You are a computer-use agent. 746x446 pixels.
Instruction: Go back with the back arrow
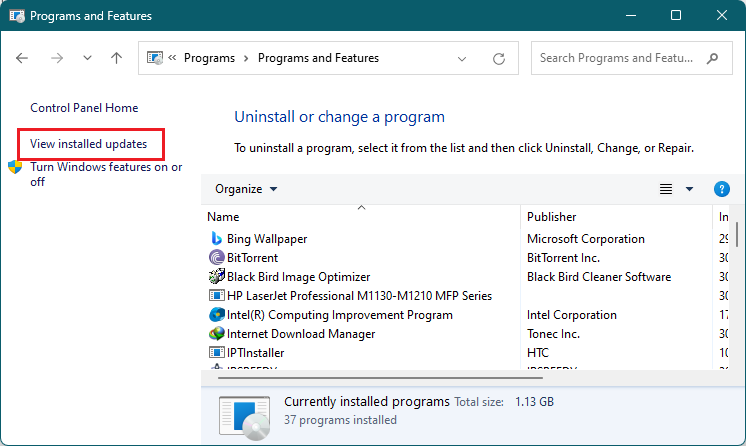coord(22,58)
